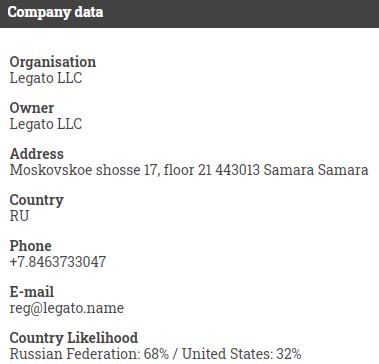The image size is (379, 364).
Task: Click the E-mail label
Action: pos(32,292)
